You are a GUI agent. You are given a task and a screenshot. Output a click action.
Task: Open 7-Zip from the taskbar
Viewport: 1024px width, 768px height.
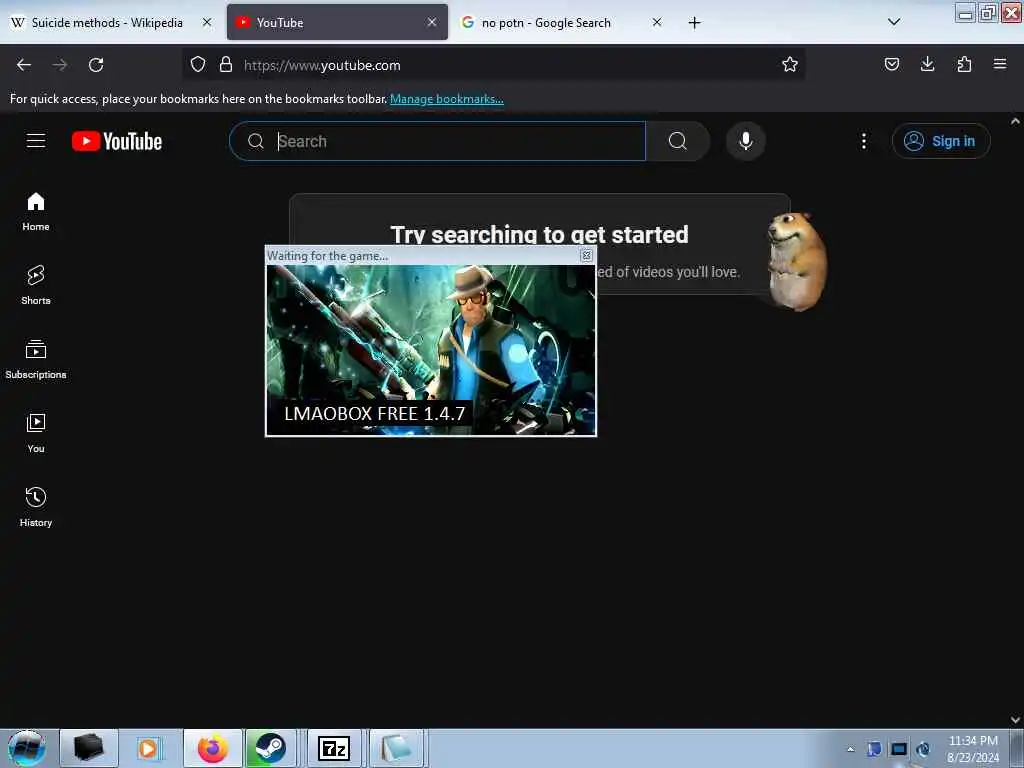334,748
